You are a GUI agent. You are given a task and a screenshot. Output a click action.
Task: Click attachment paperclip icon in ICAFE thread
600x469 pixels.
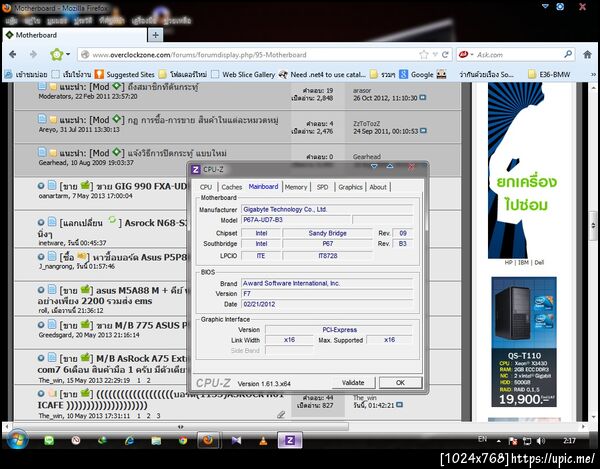coord(281,414)
